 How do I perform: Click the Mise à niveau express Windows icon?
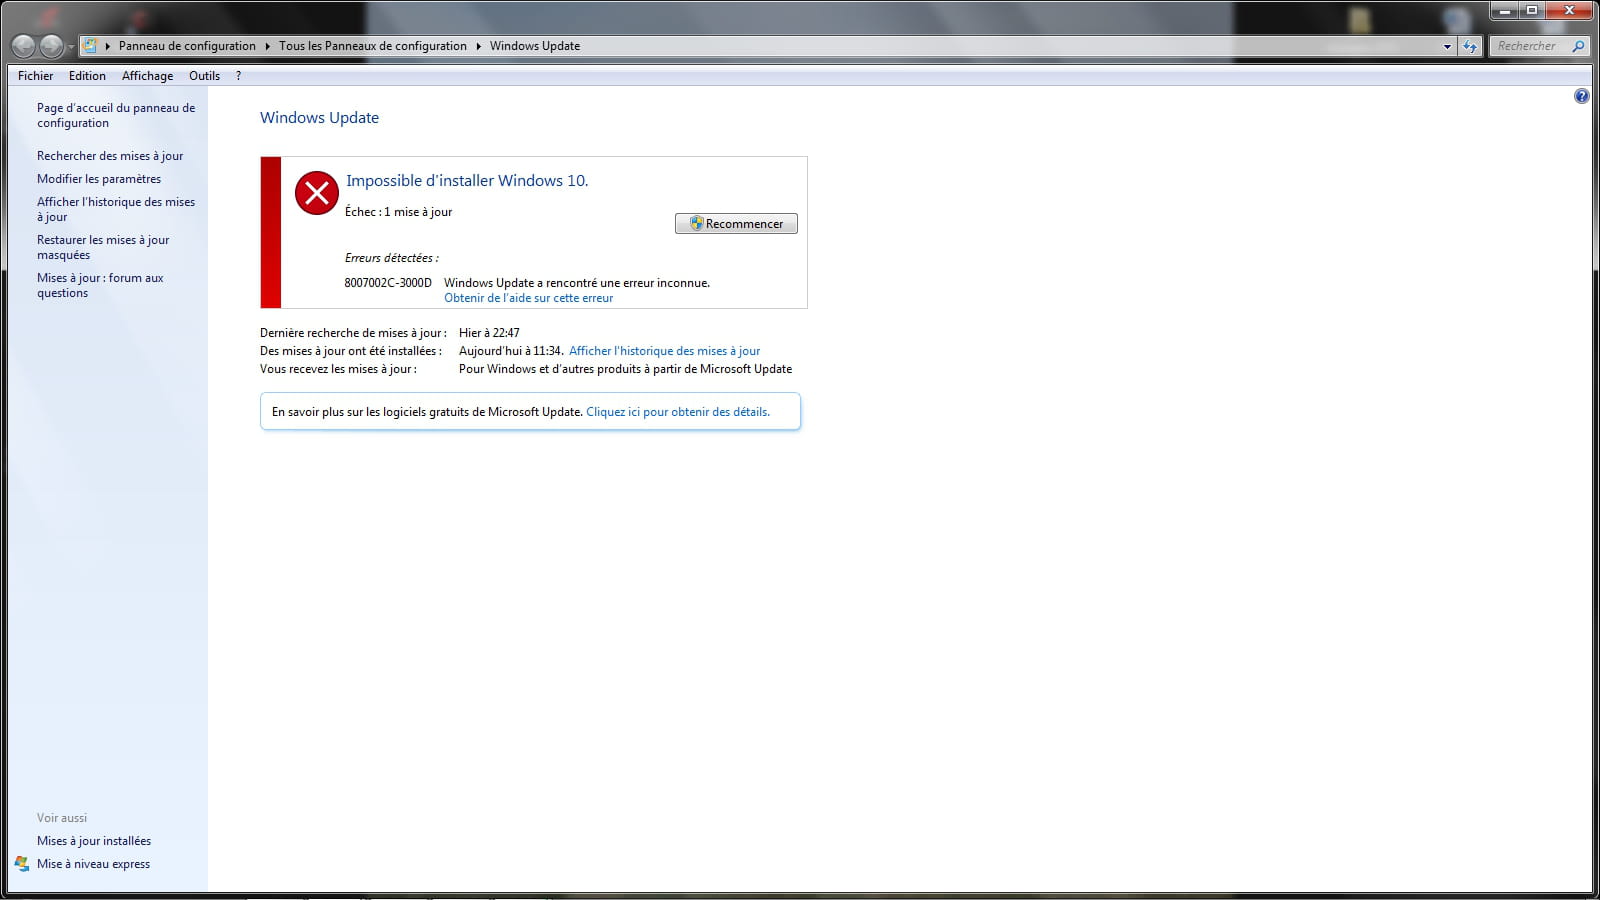[x=22, y=864]
